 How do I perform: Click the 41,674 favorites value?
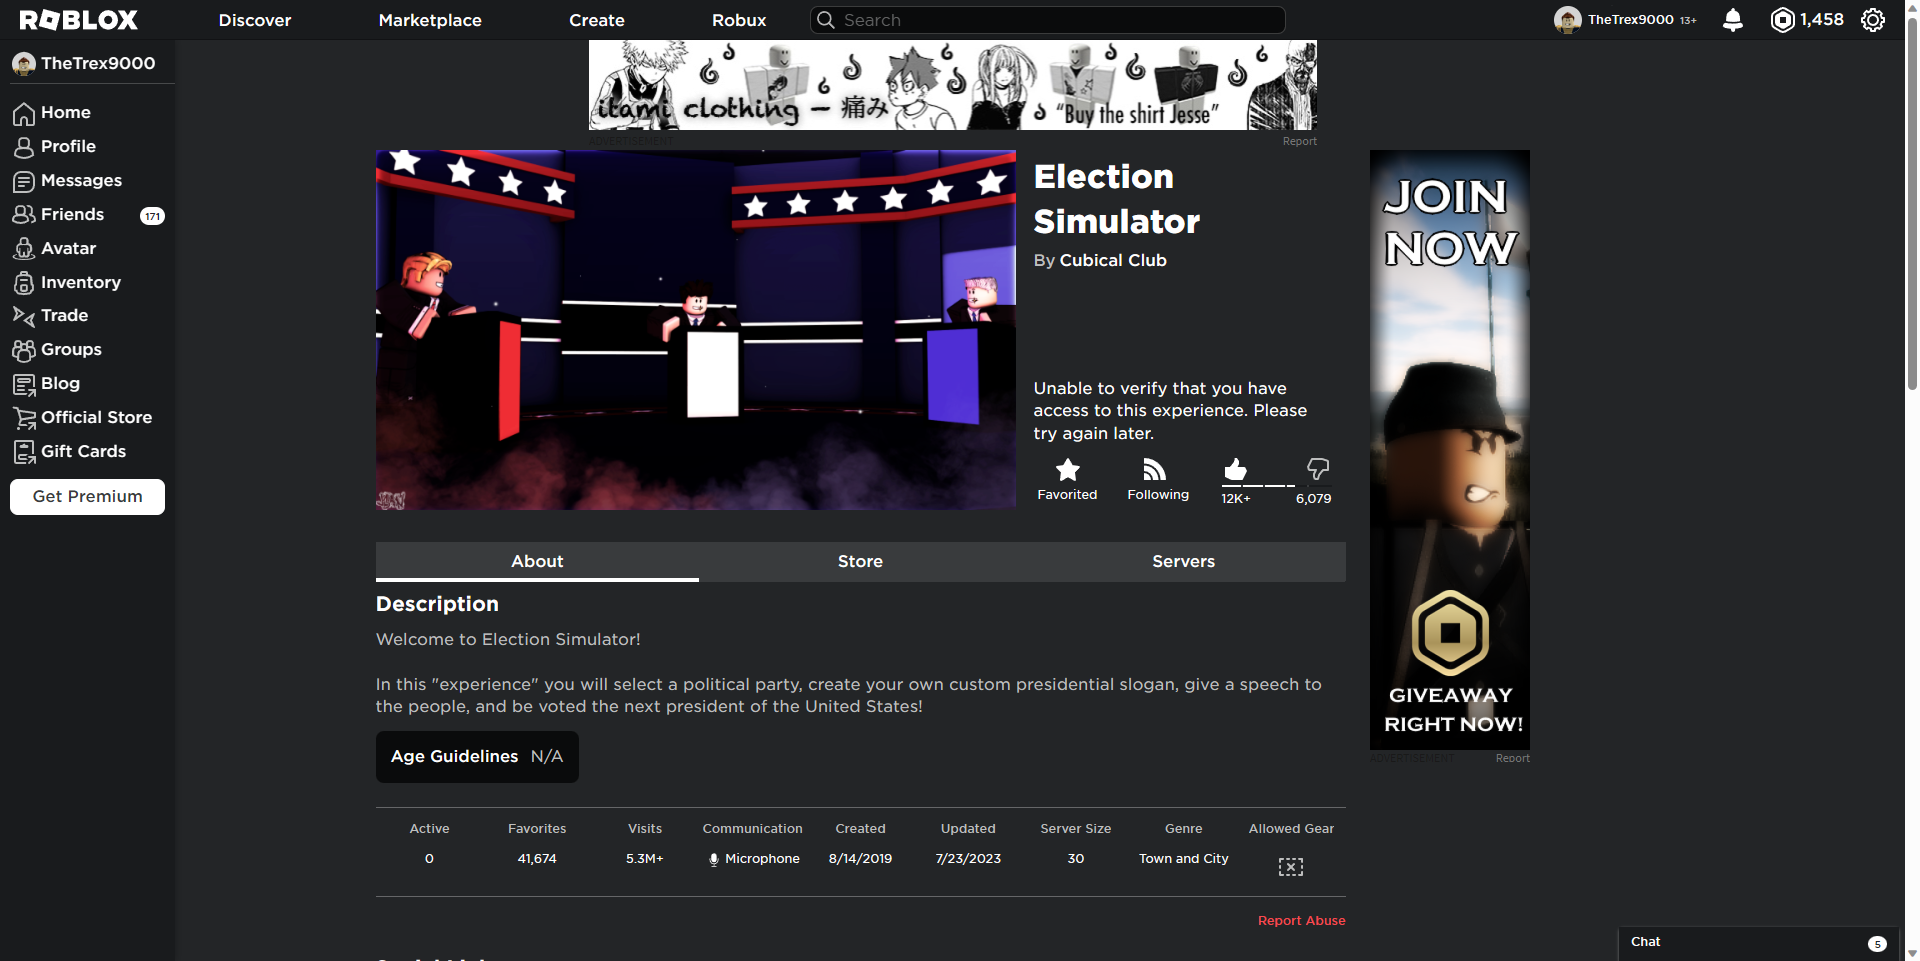coord(537,859)
